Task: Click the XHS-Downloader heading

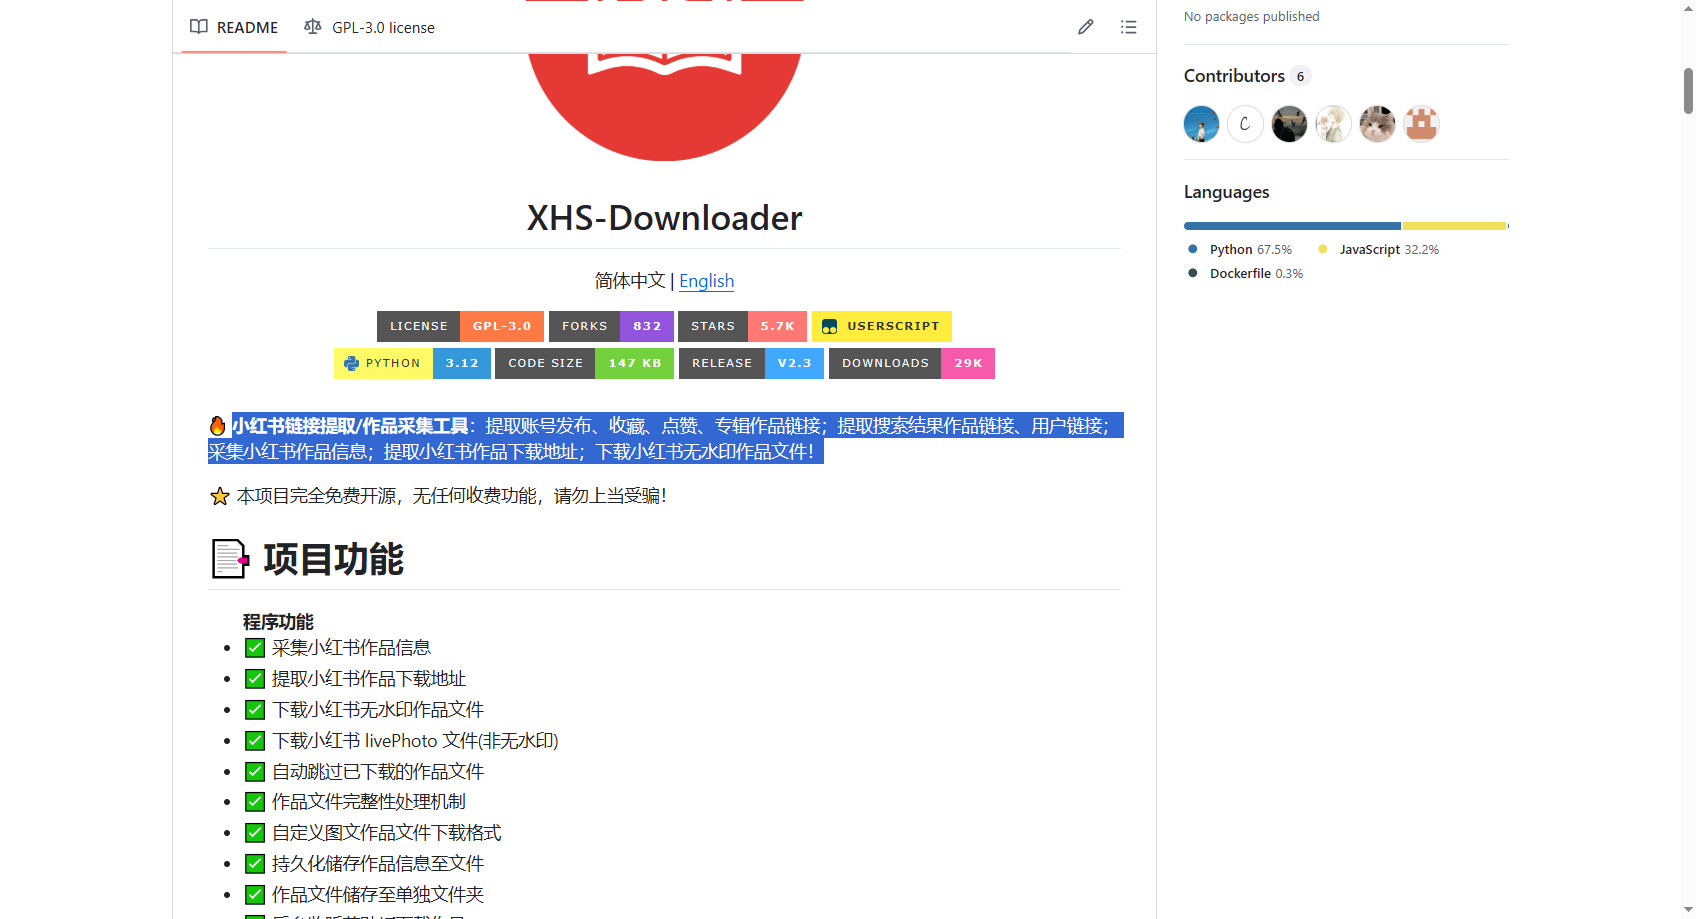Action: pos(664,218)
